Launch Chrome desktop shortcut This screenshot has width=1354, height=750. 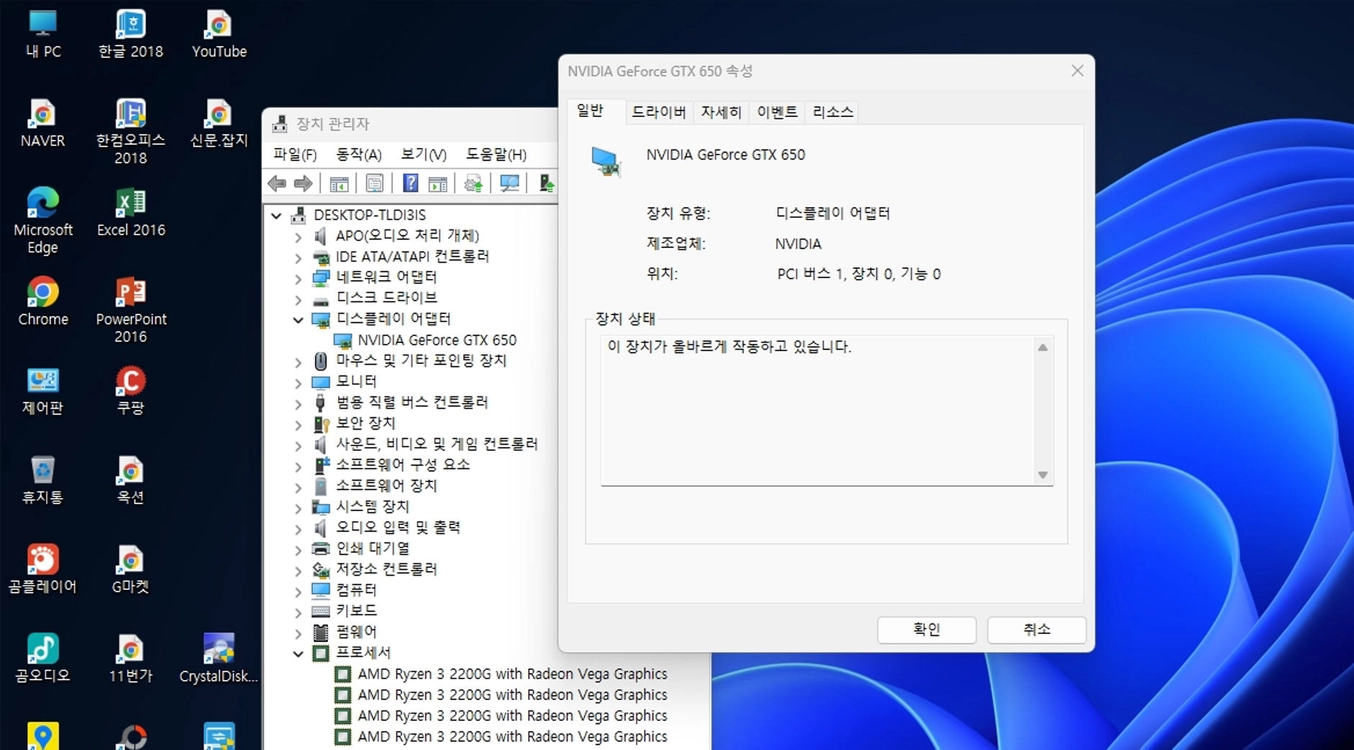[42, 301]
